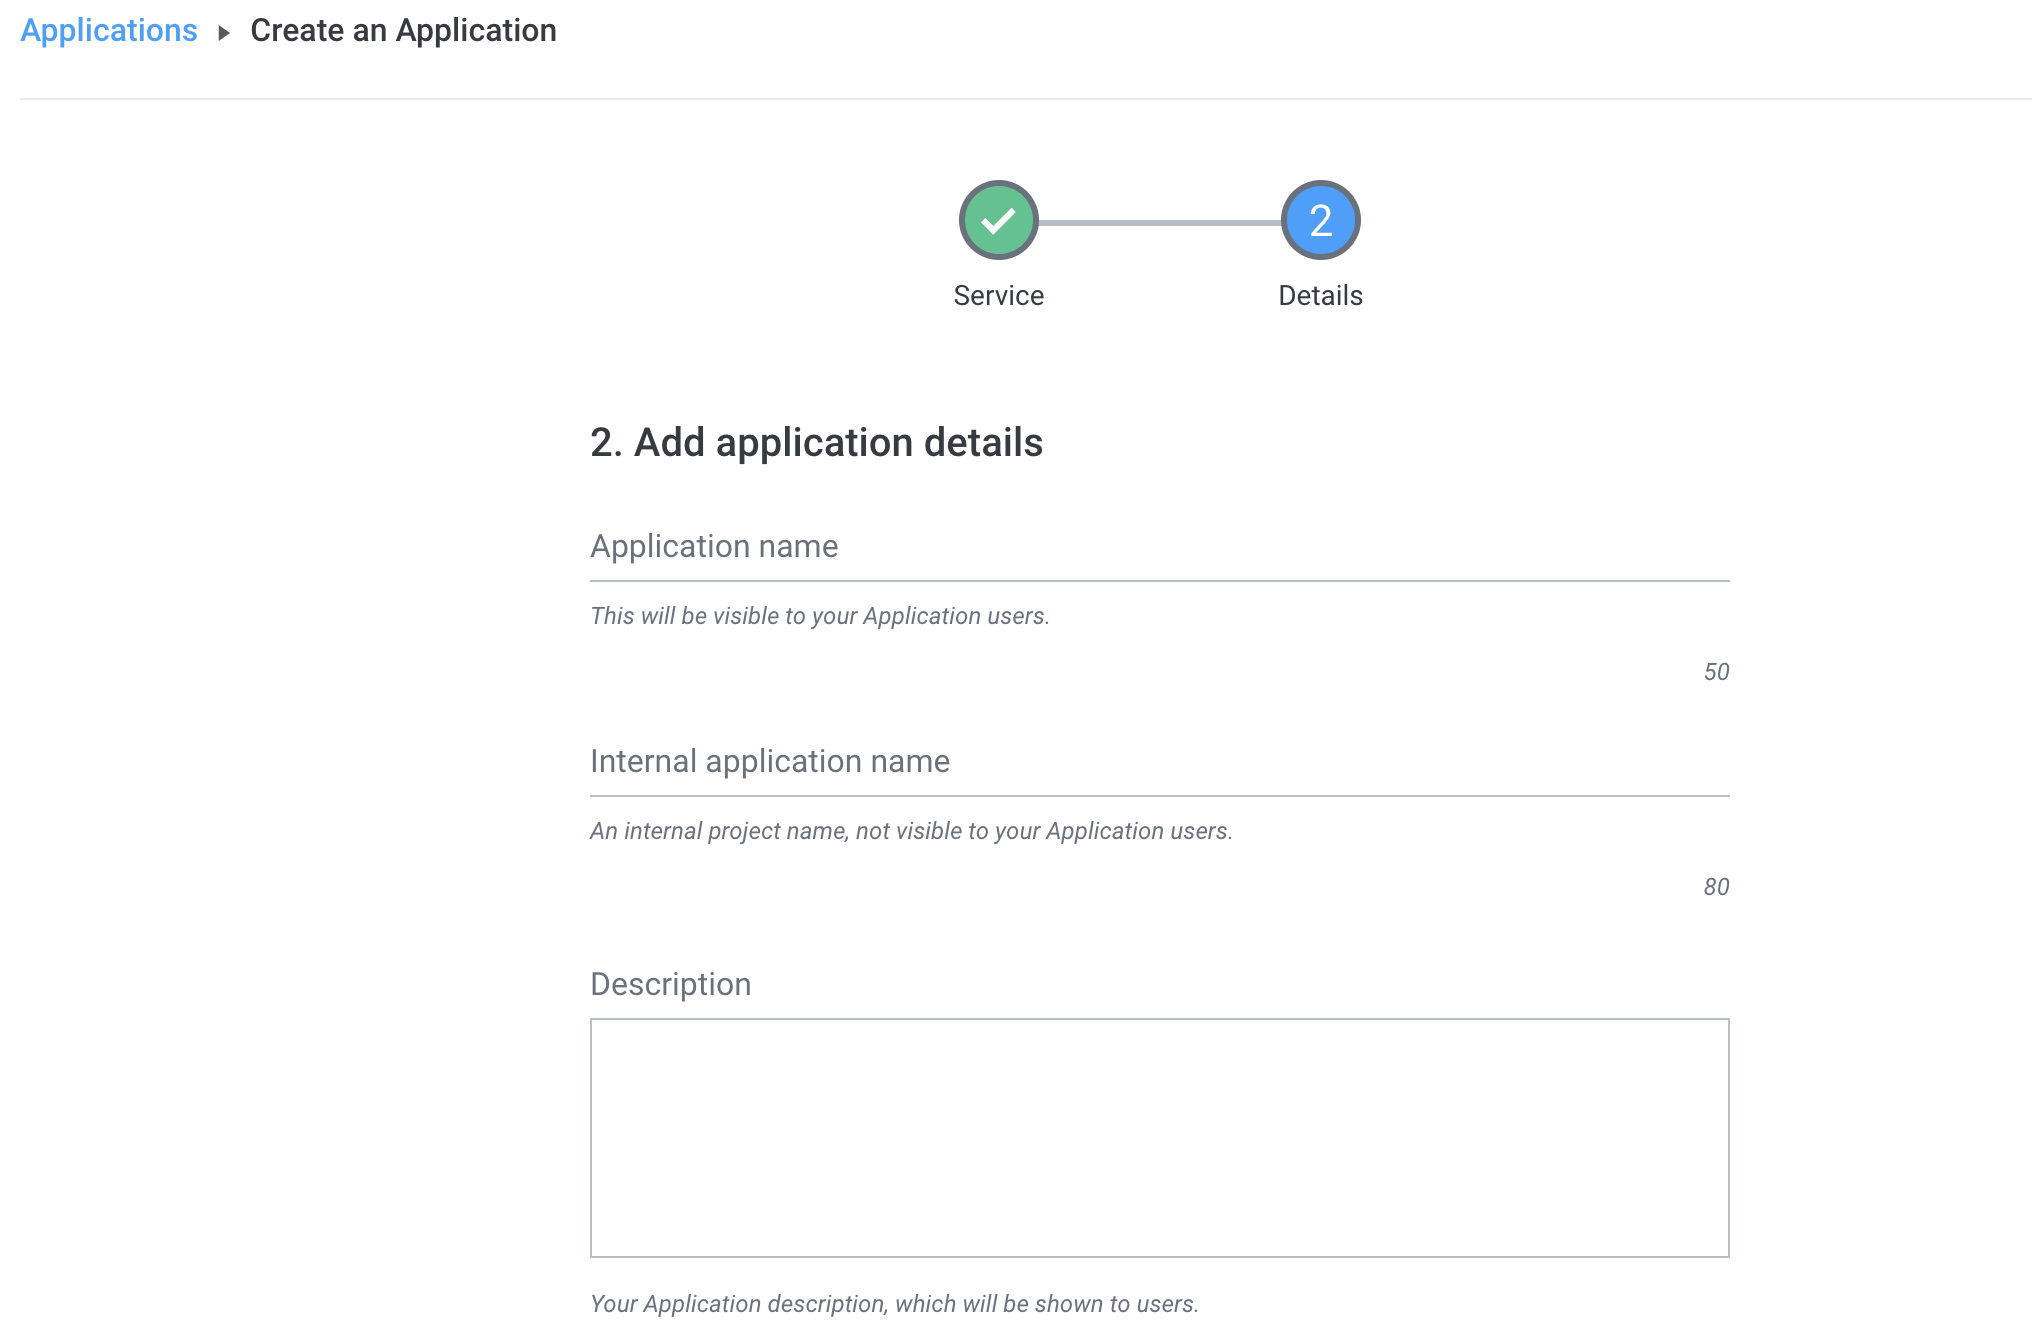Click the 'This will be visible to your Application users.' hint
The width and height of the screenshot is (2032, 1336).
pos(820,616)
